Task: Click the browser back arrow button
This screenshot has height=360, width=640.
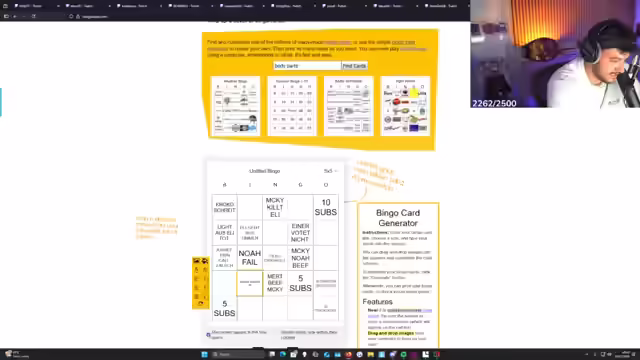Action: [x=15, y=16]
